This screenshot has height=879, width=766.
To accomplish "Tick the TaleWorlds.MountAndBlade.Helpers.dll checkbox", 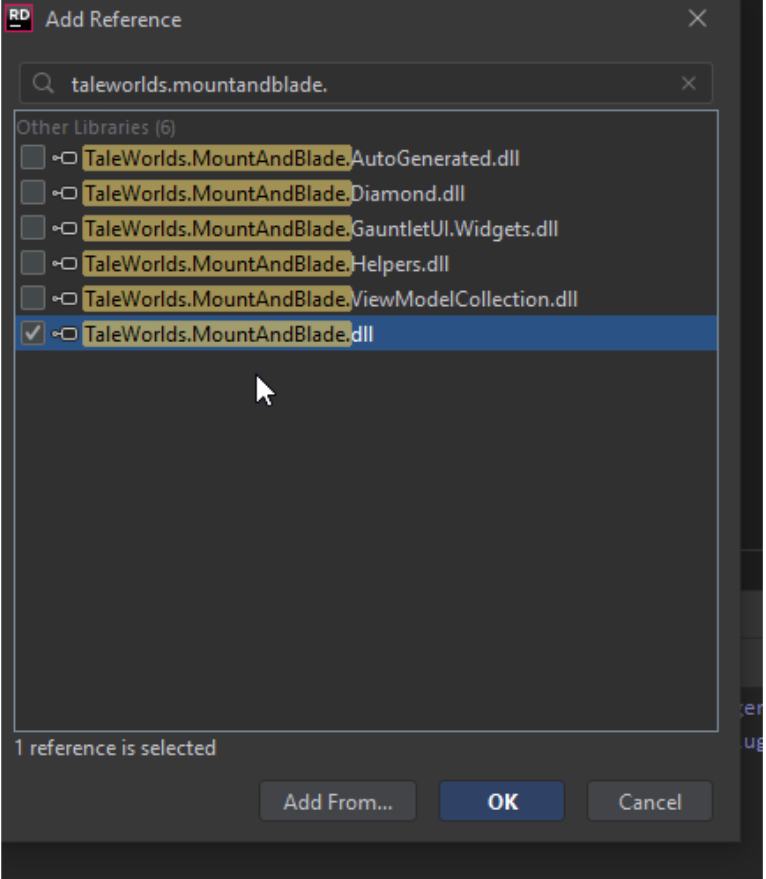I will click(33, 263).
